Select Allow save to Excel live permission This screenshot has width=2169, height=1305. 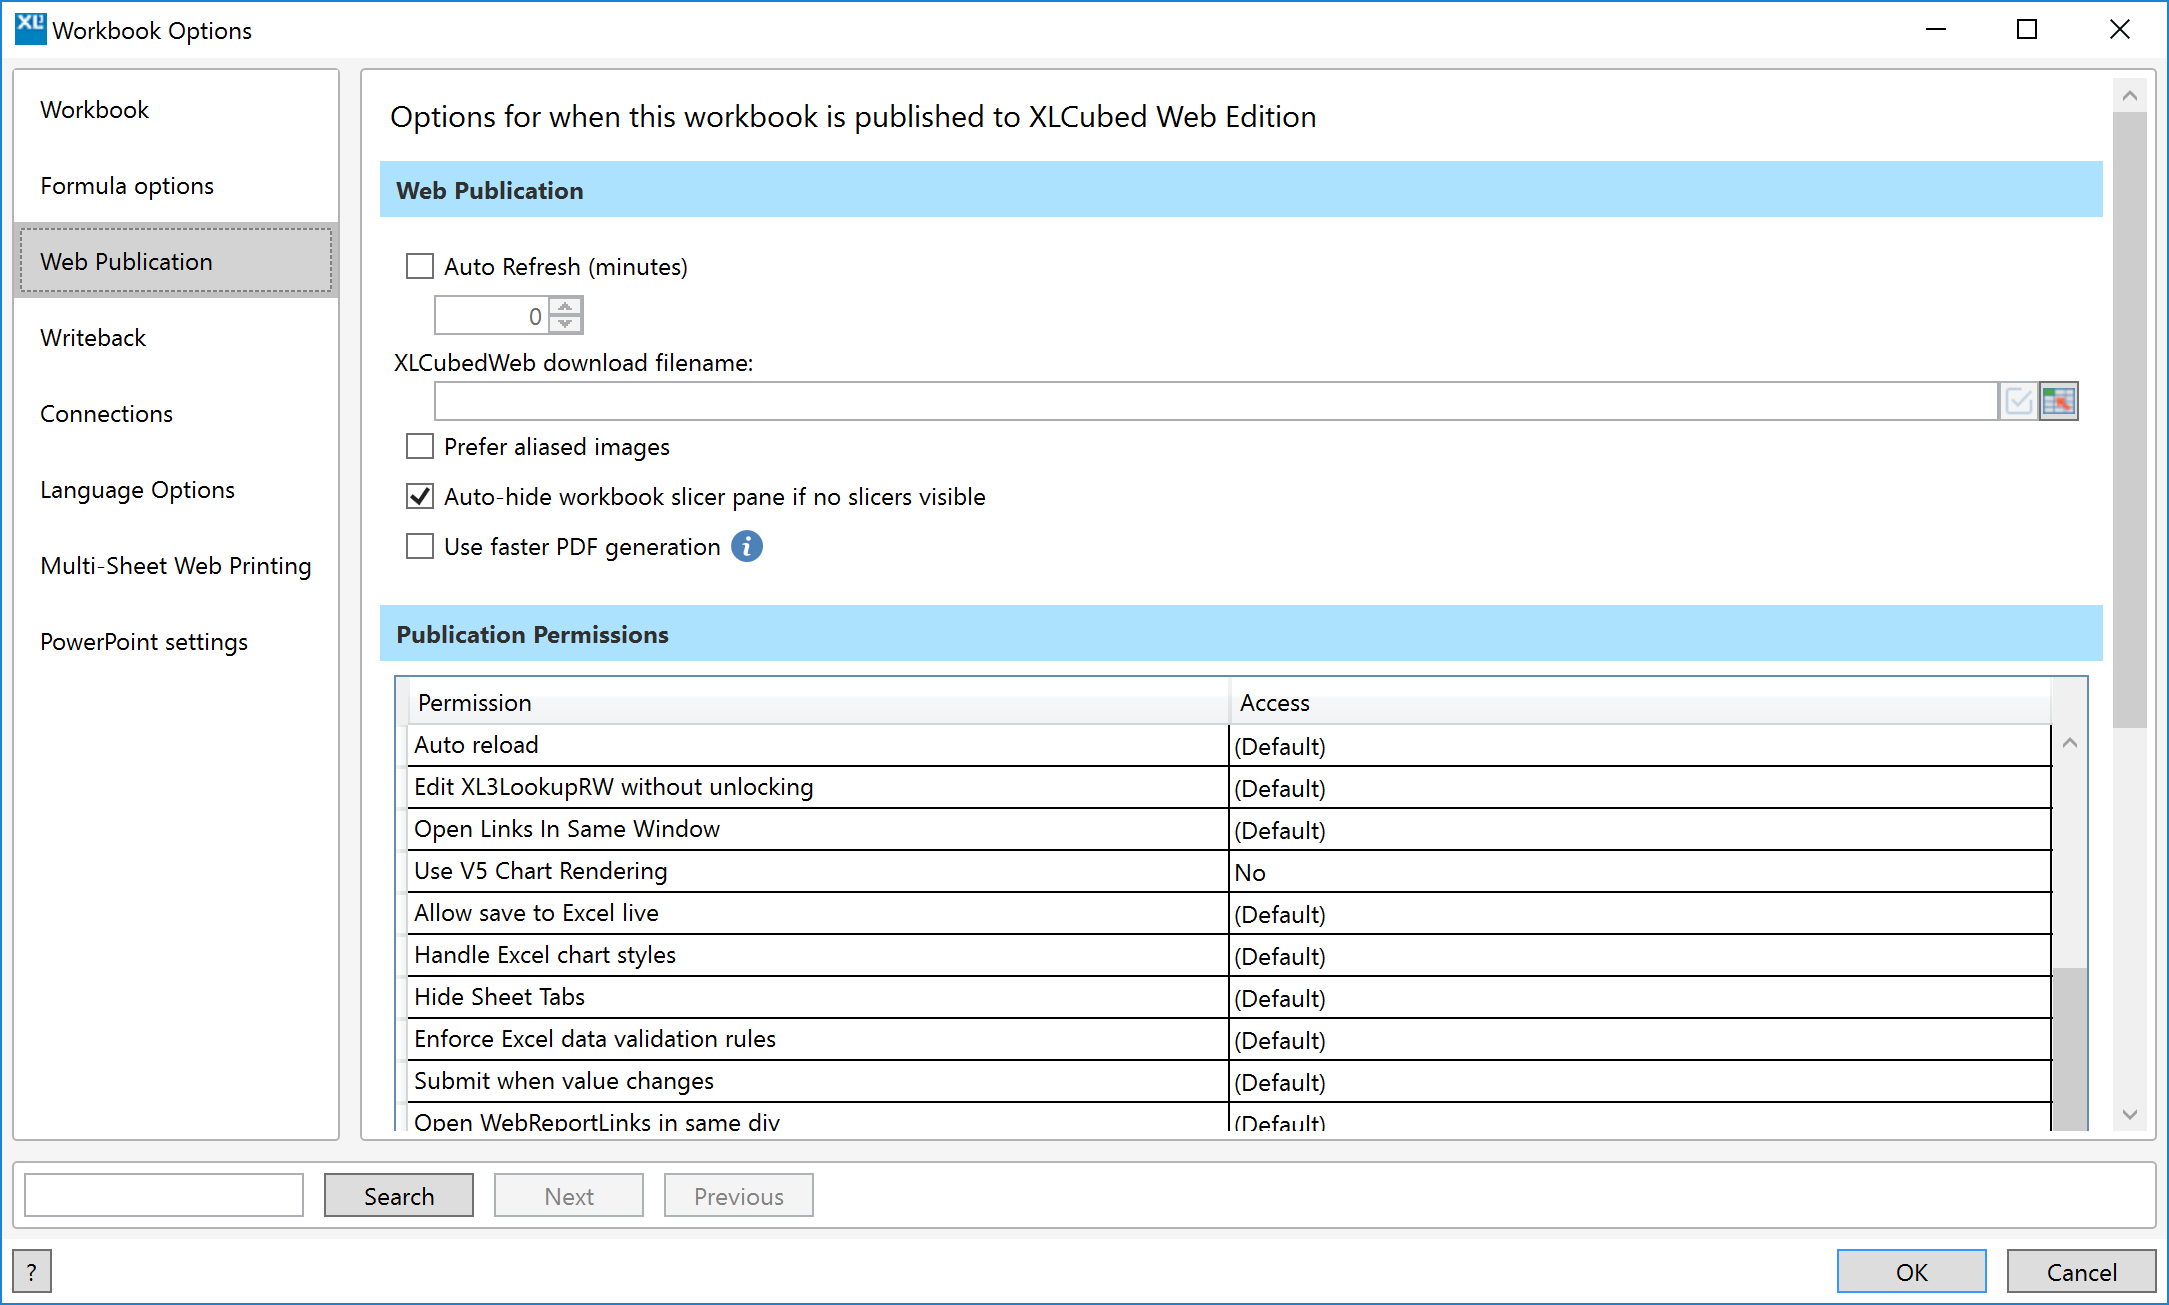click(x=818, y=913)
